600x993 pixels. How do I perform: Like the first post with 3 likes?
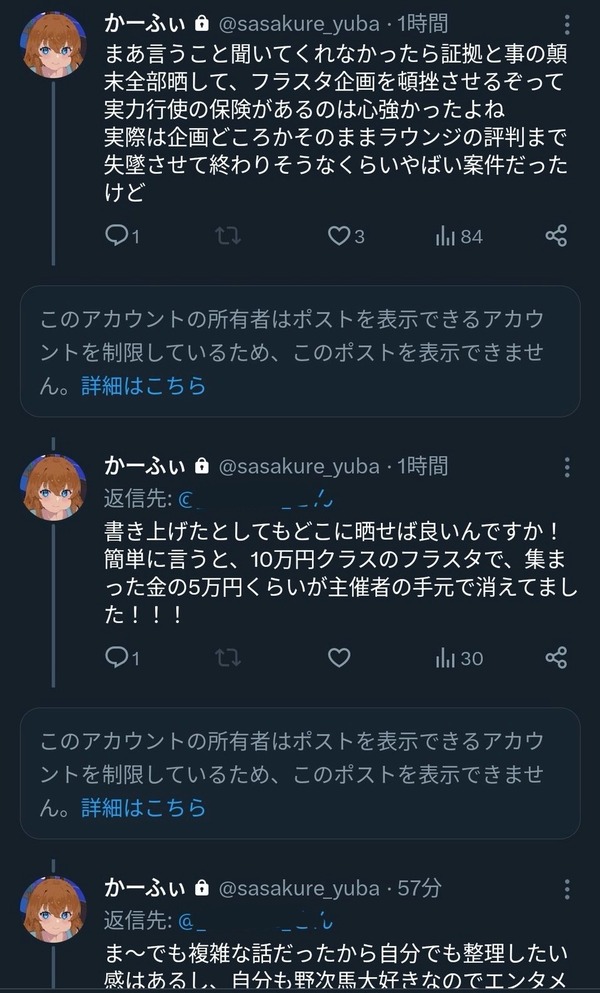(x=346, y=236)
